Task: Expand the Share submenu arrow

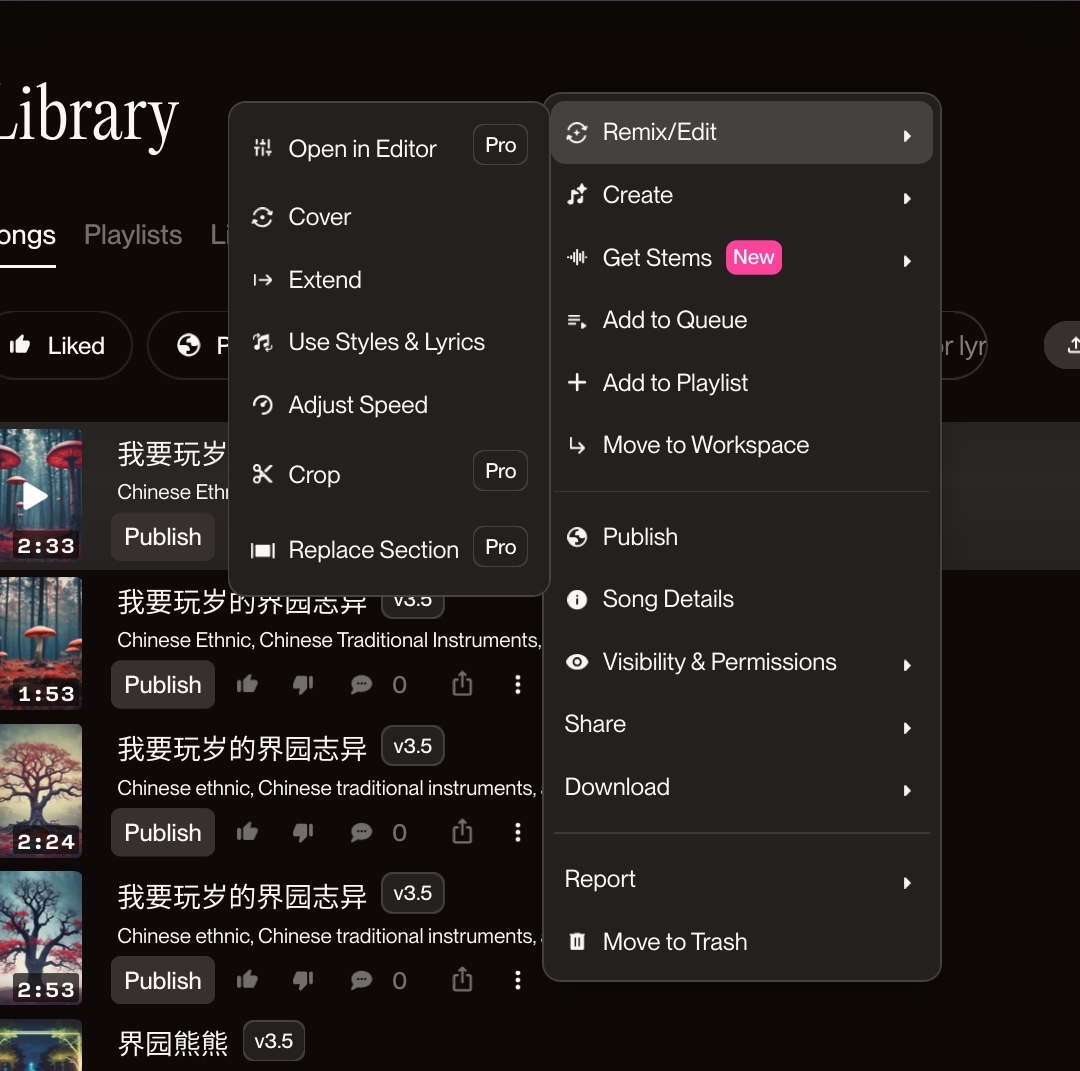Action: 907,728
